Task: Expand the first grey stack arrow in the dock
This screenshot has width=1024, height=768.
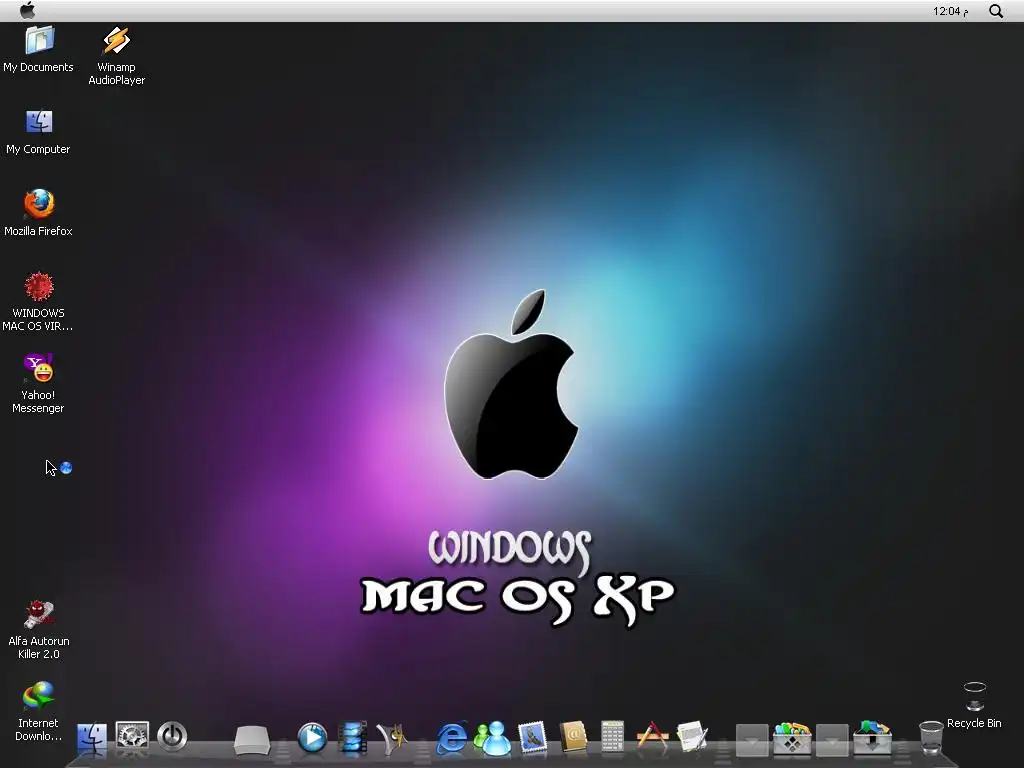Action: 752,740
